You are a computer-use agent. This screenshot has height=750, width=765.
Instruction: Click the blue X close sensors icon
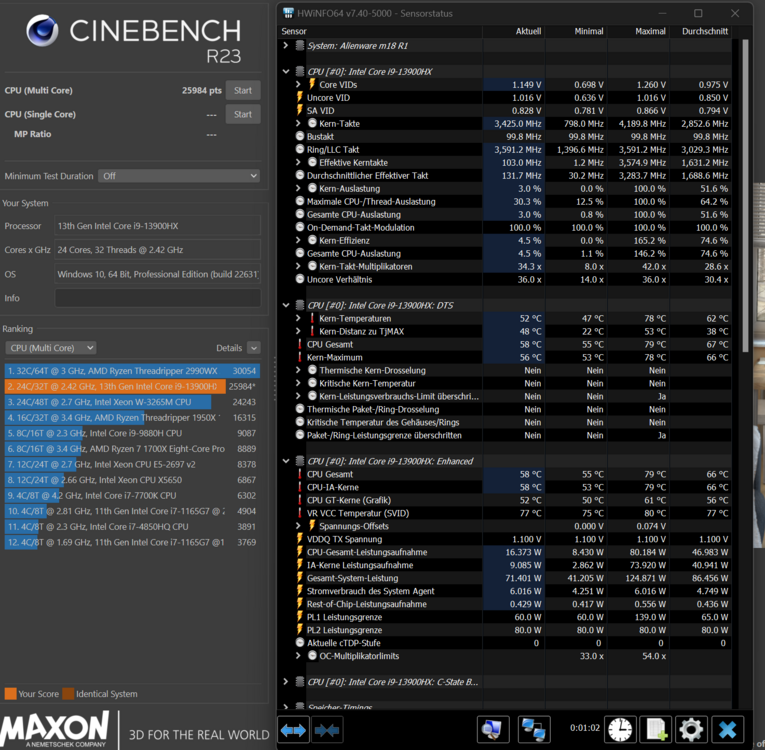(x=729, y=729)
